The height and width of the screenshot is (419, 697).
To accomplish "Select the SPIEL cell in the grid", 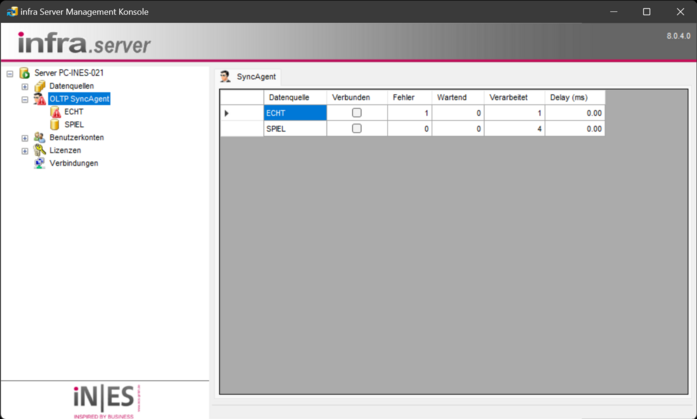I will [x=294, y=129].
